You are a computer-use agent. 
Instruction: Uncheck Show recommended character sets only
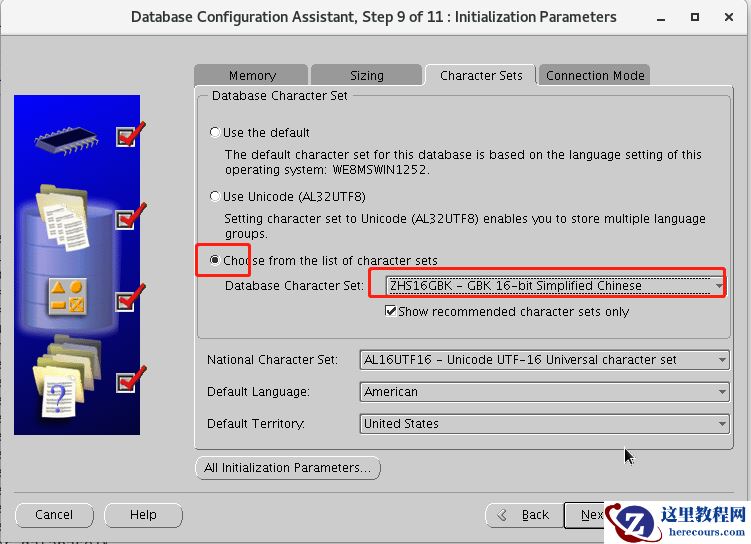390,311
